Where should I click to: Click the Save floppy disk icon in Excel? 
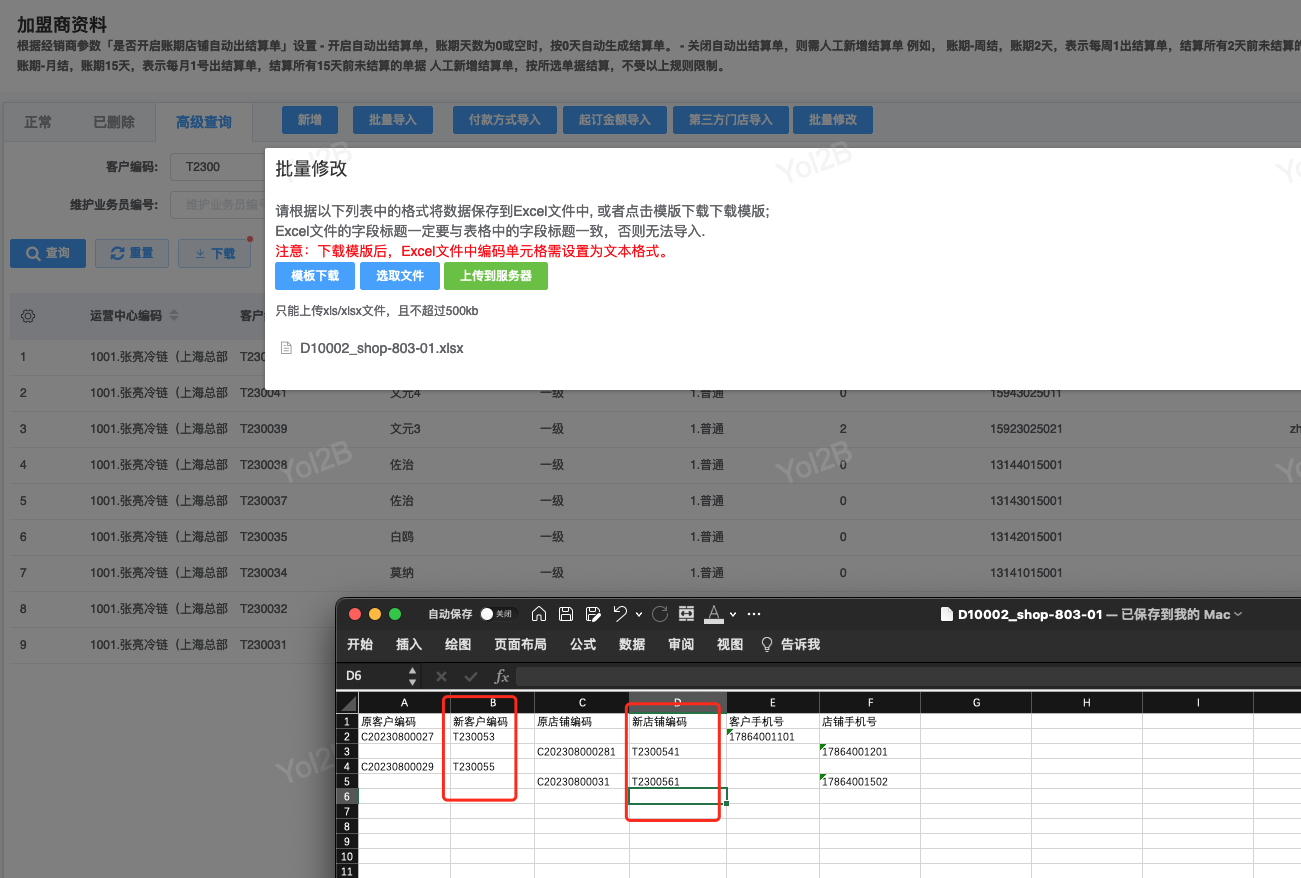[x=566, y=614]
